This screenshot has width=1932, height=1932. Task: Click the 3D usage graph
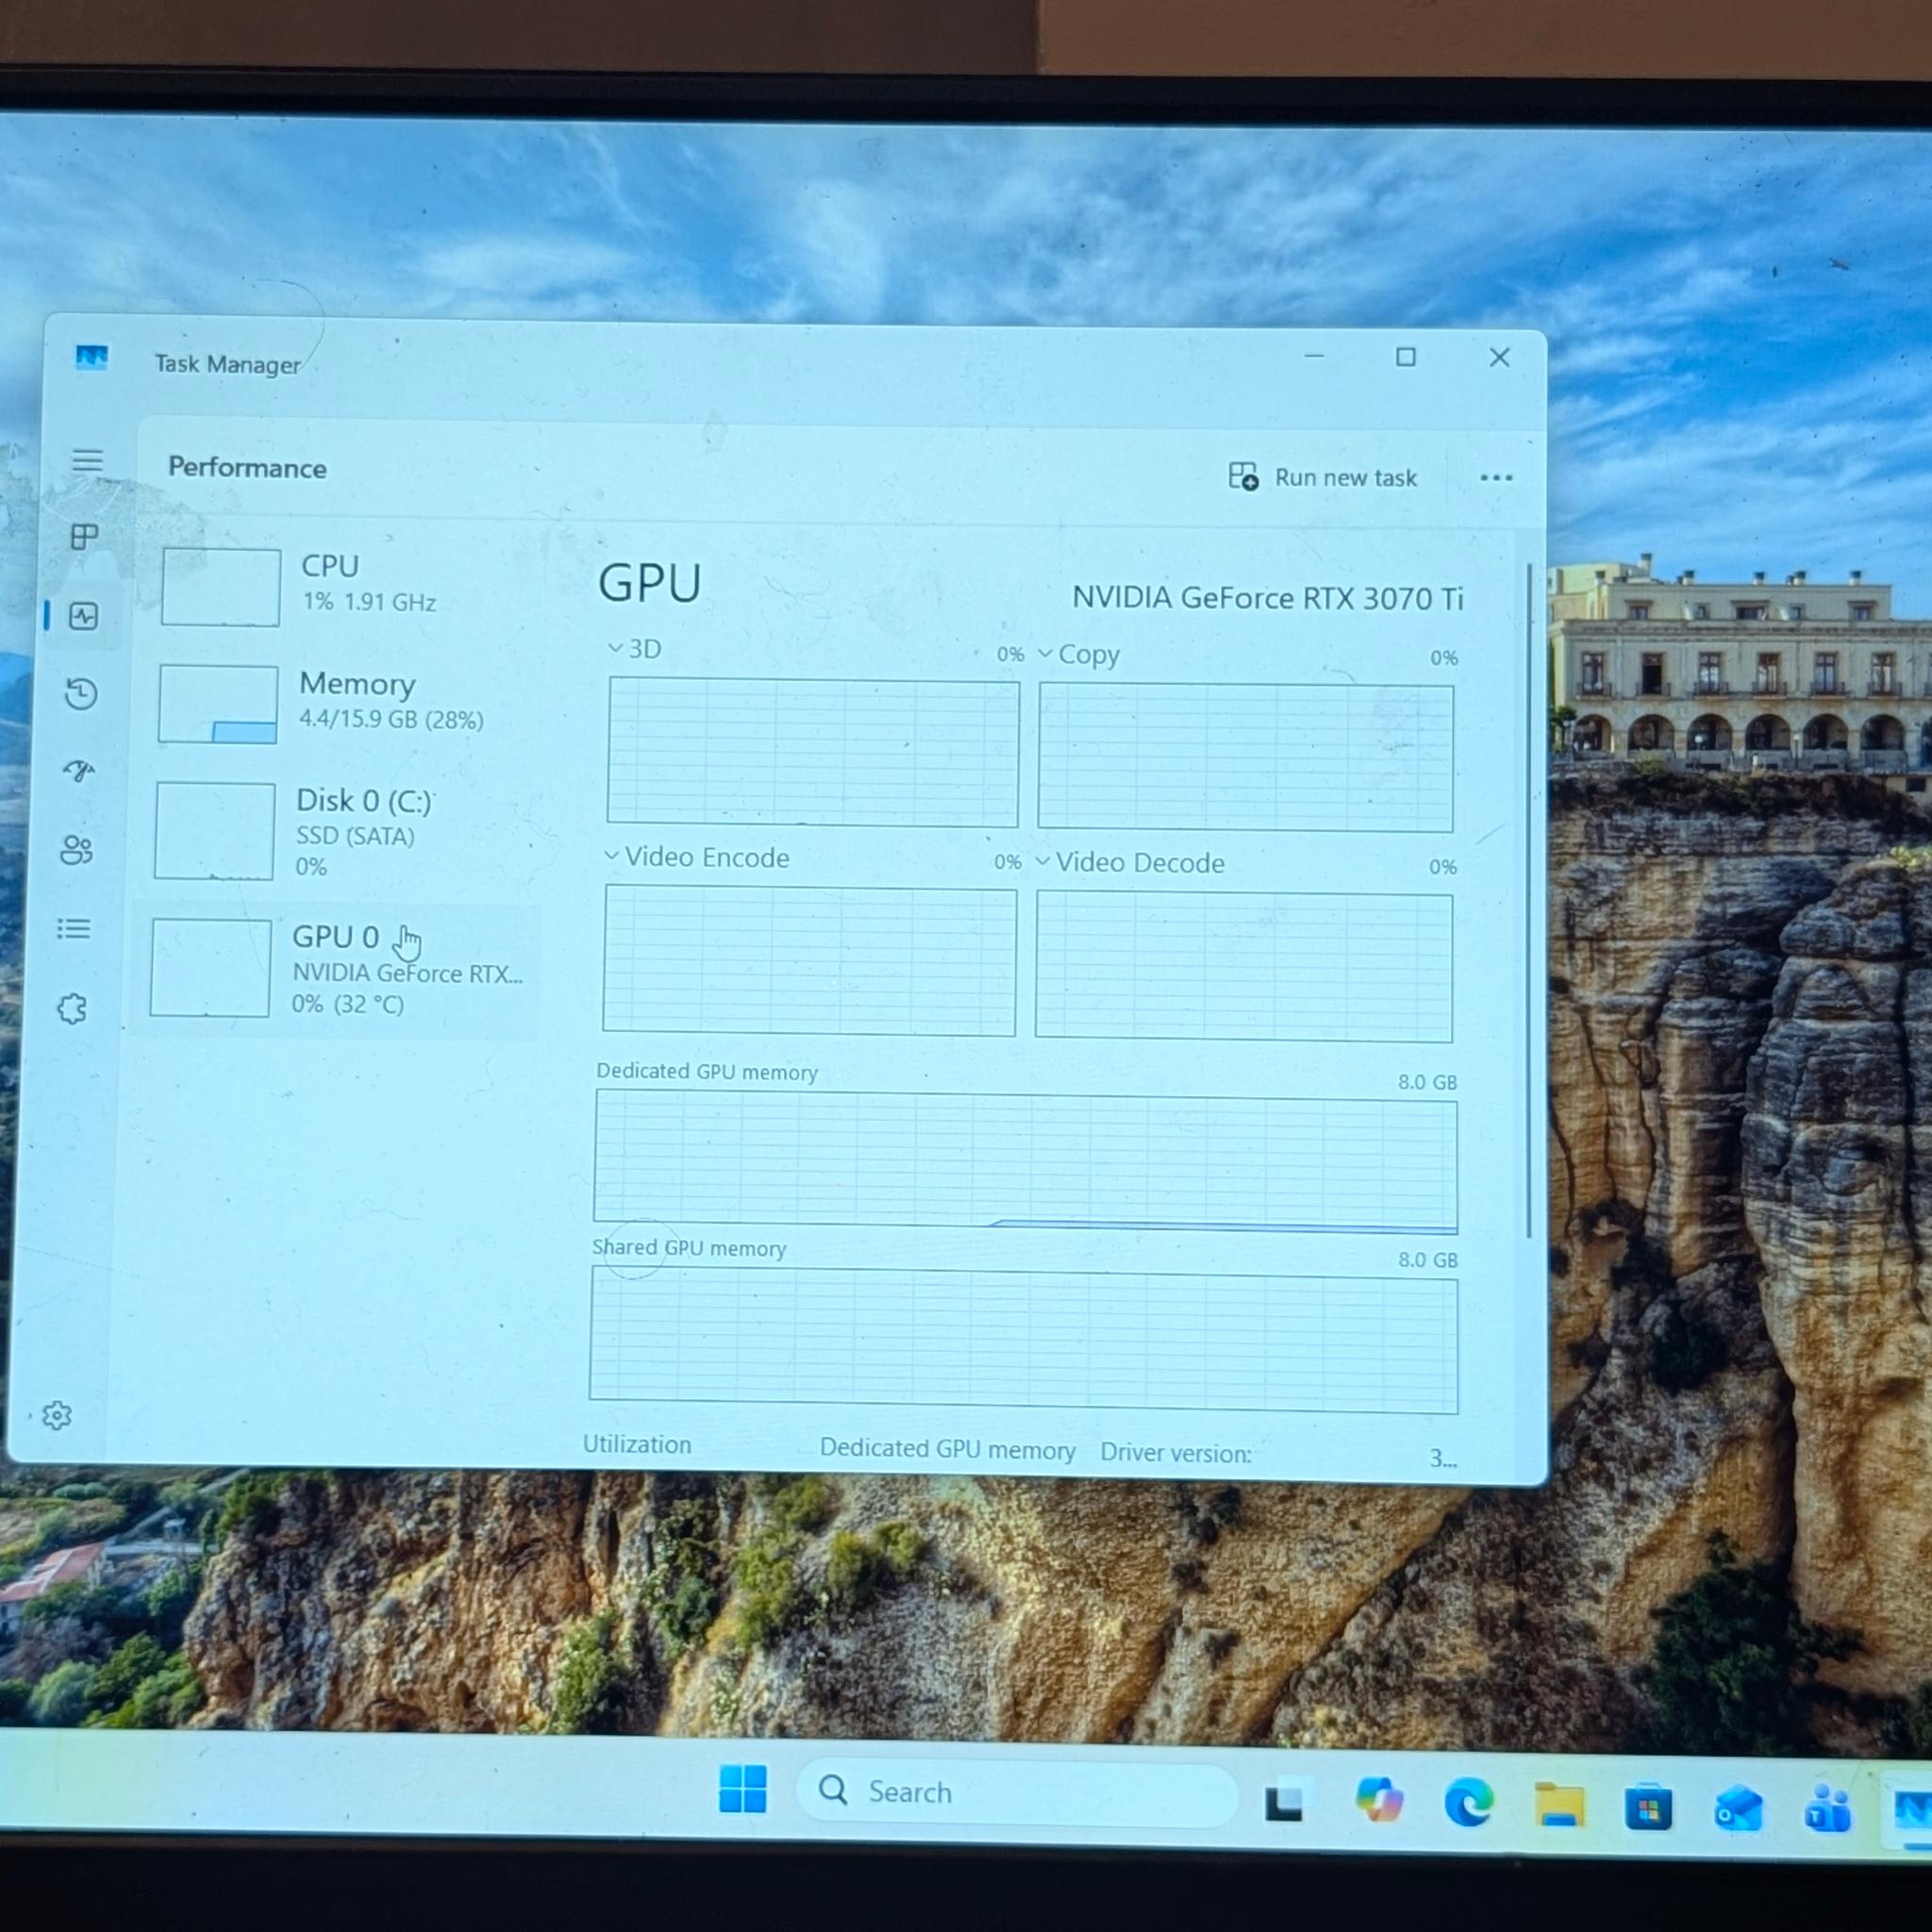click(x=813, y=753)
